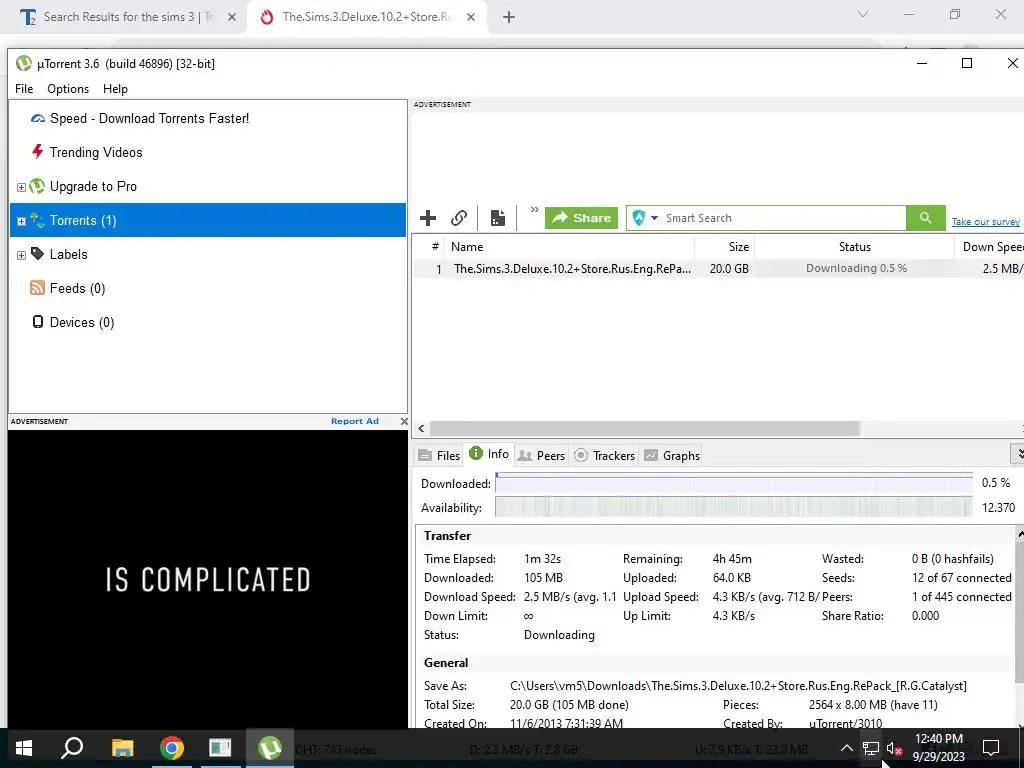Click the horizontal scrollbar left arrow
This screenshot has width=1024, height=768.
(421, 428)
